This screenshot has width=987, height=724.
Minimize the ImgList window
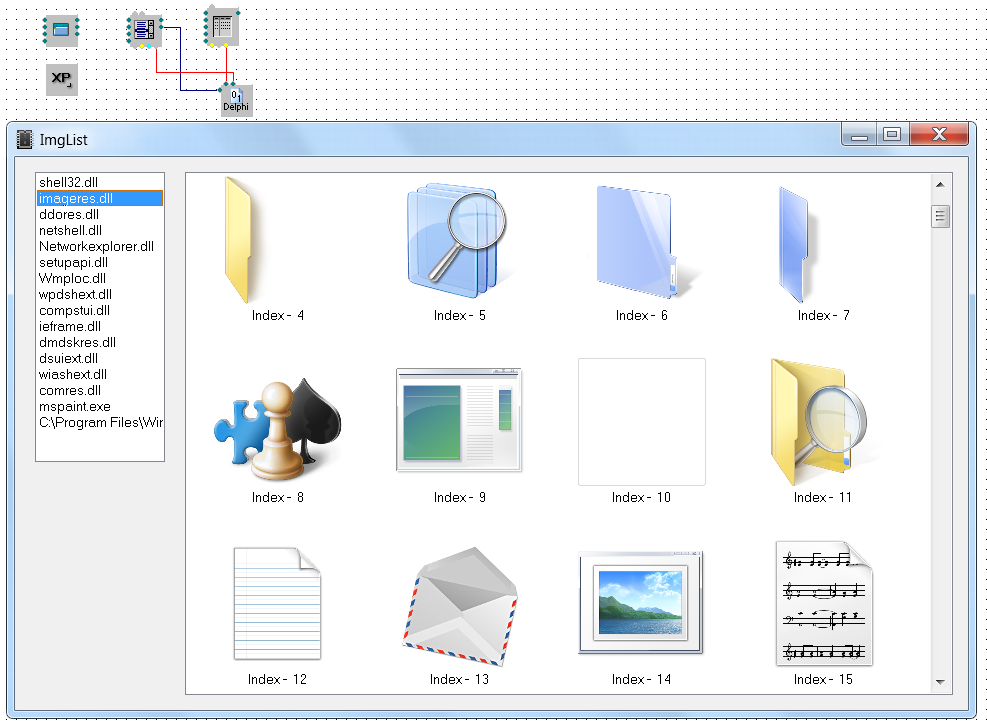tap(859, 135)
